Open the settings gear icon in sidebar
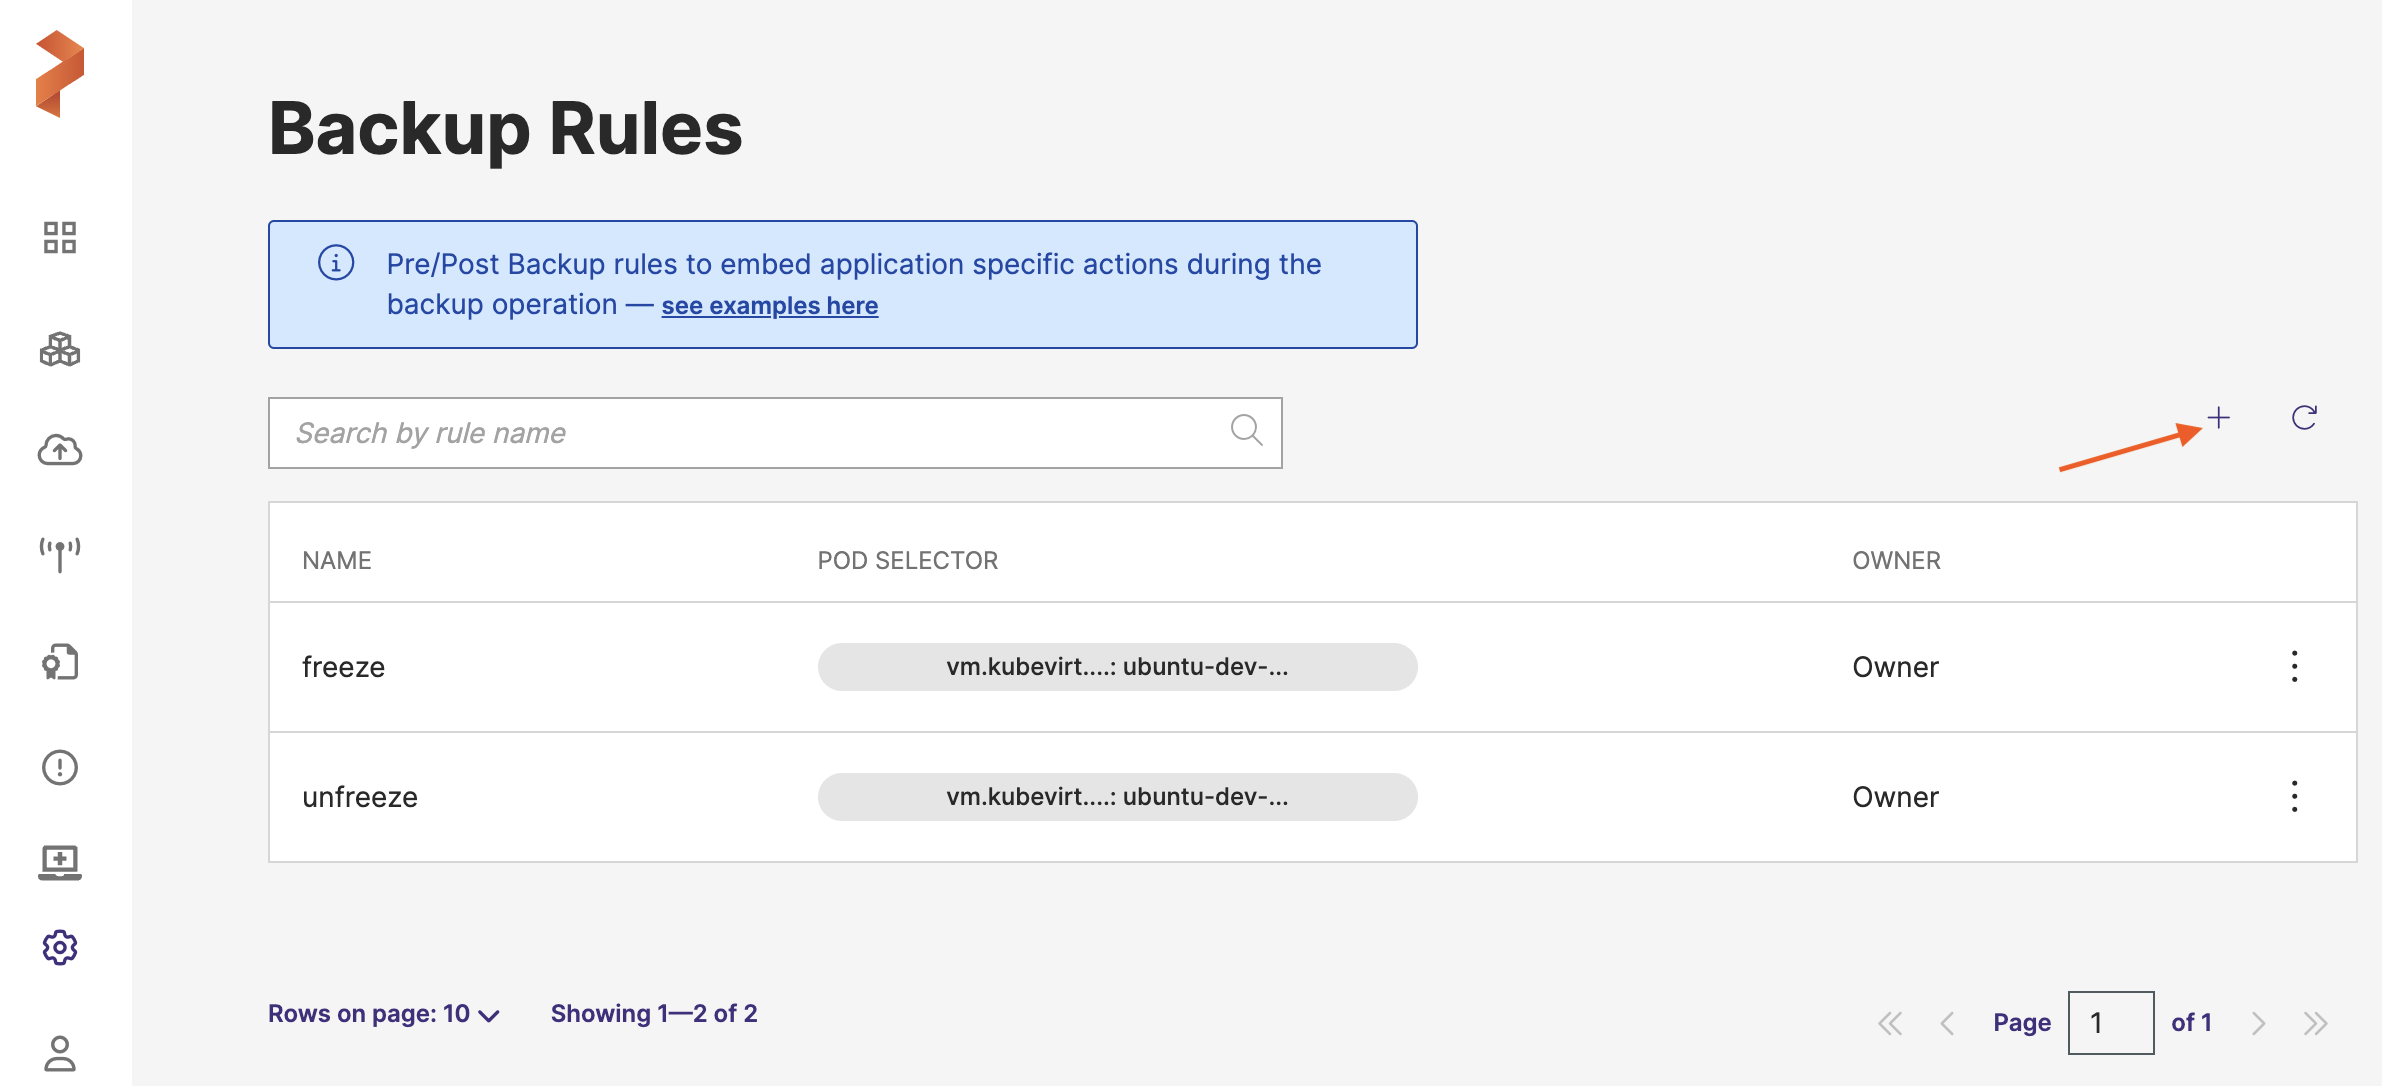 pyautogui.click(x=60, y=947)
